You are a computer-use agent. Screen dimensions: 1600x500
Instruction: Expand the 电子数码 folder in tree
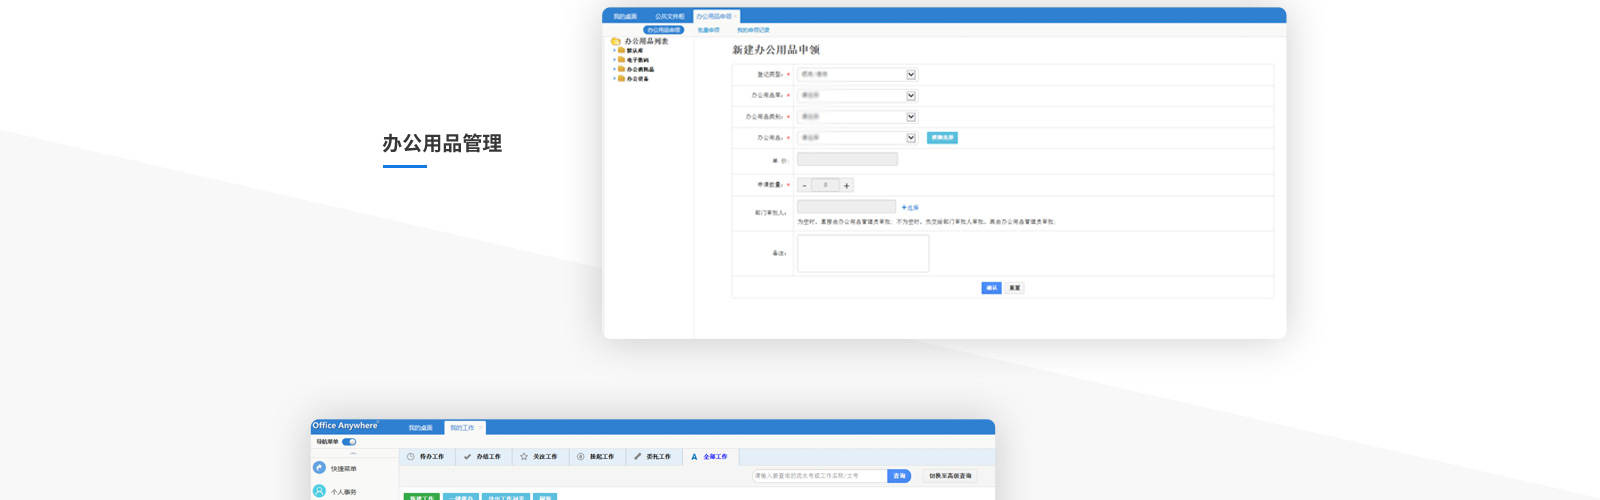(x=614, y=60)
